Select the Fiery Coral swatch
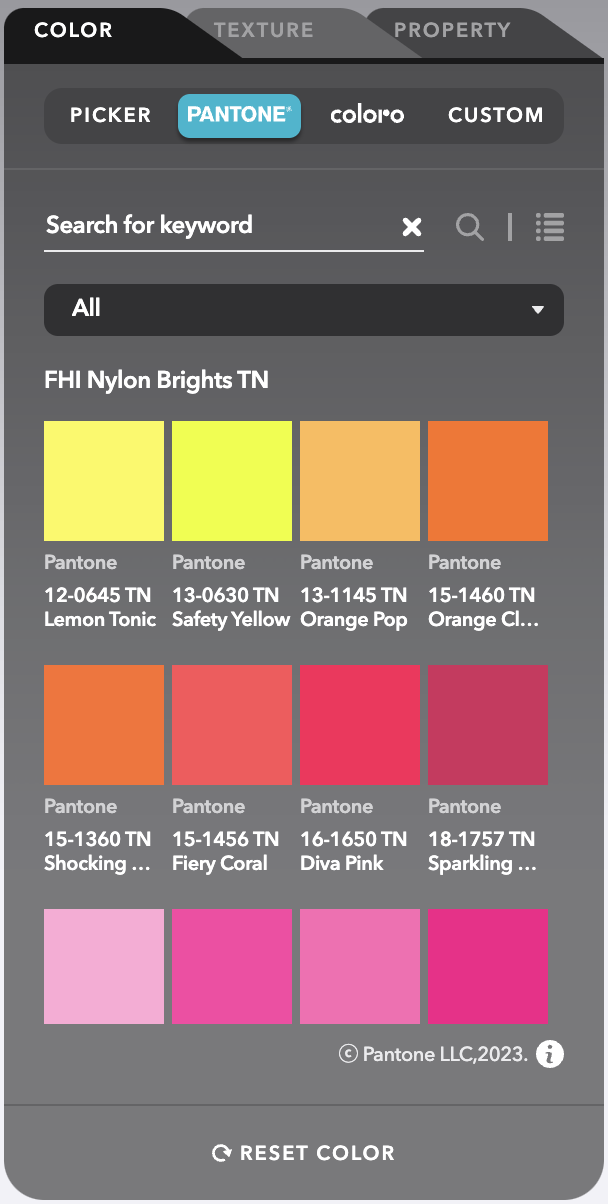Screen dimensions: 608x1204 point(232,725)
